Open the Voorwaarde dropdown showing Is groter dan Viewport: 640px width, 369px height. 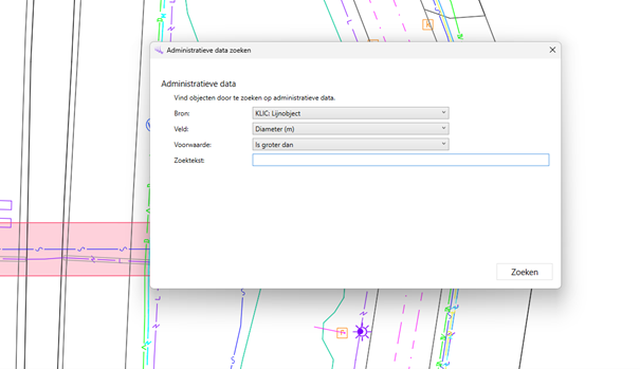(x=351, y=144)
